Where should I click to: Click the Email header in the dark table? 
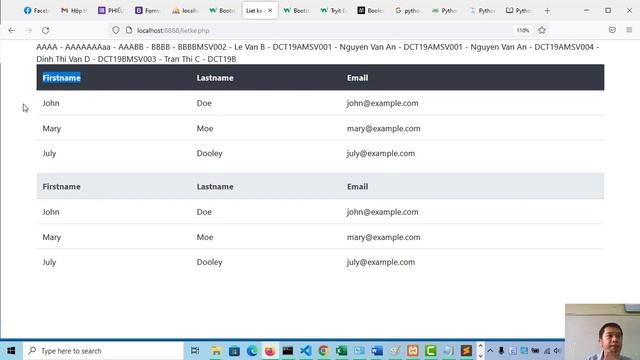coord(358,78)
